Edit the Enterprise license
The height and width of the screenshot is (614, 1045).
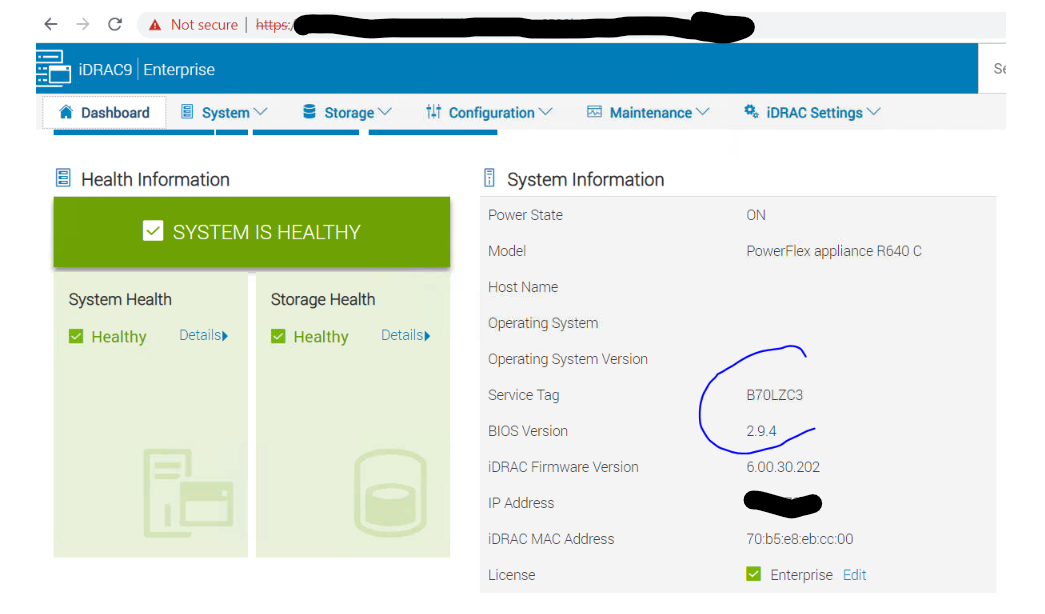854,575
